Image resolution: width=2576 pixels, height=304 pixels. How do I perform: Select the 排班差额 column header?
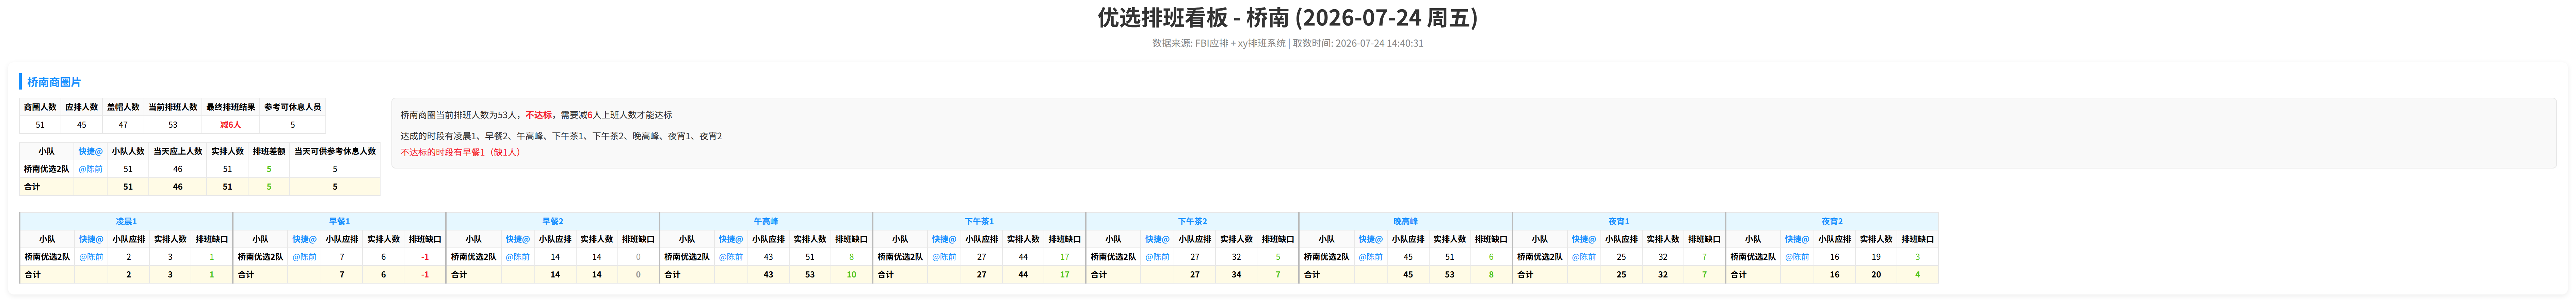[x=269, y=151]
